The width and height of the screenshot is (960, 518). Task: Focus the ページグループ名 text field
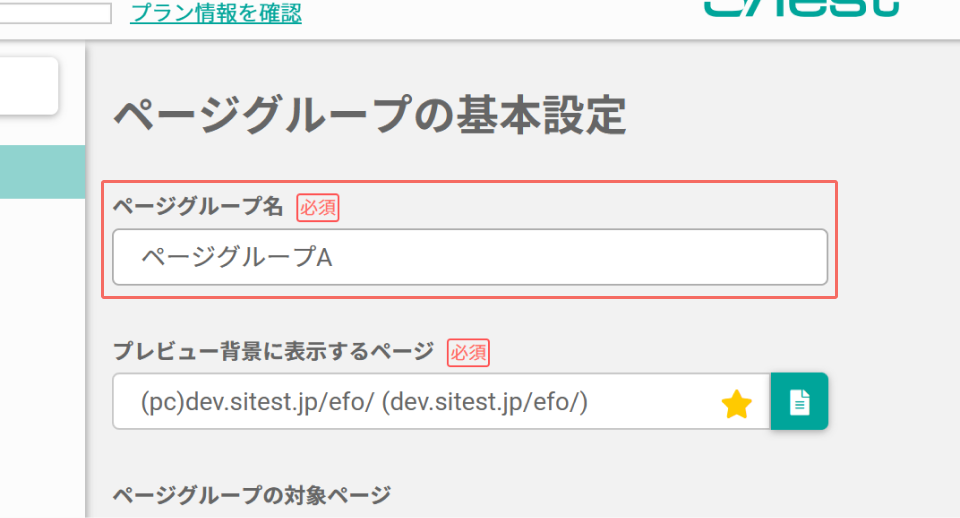click(x=470, y=257)
